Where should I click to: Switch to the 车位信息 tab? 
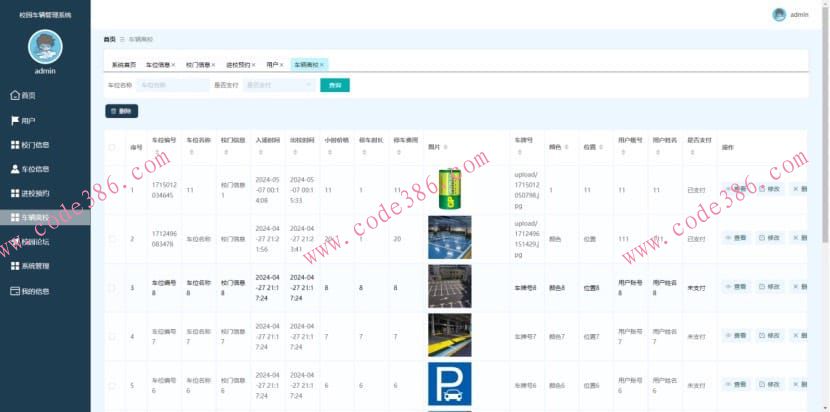[158, 65]
